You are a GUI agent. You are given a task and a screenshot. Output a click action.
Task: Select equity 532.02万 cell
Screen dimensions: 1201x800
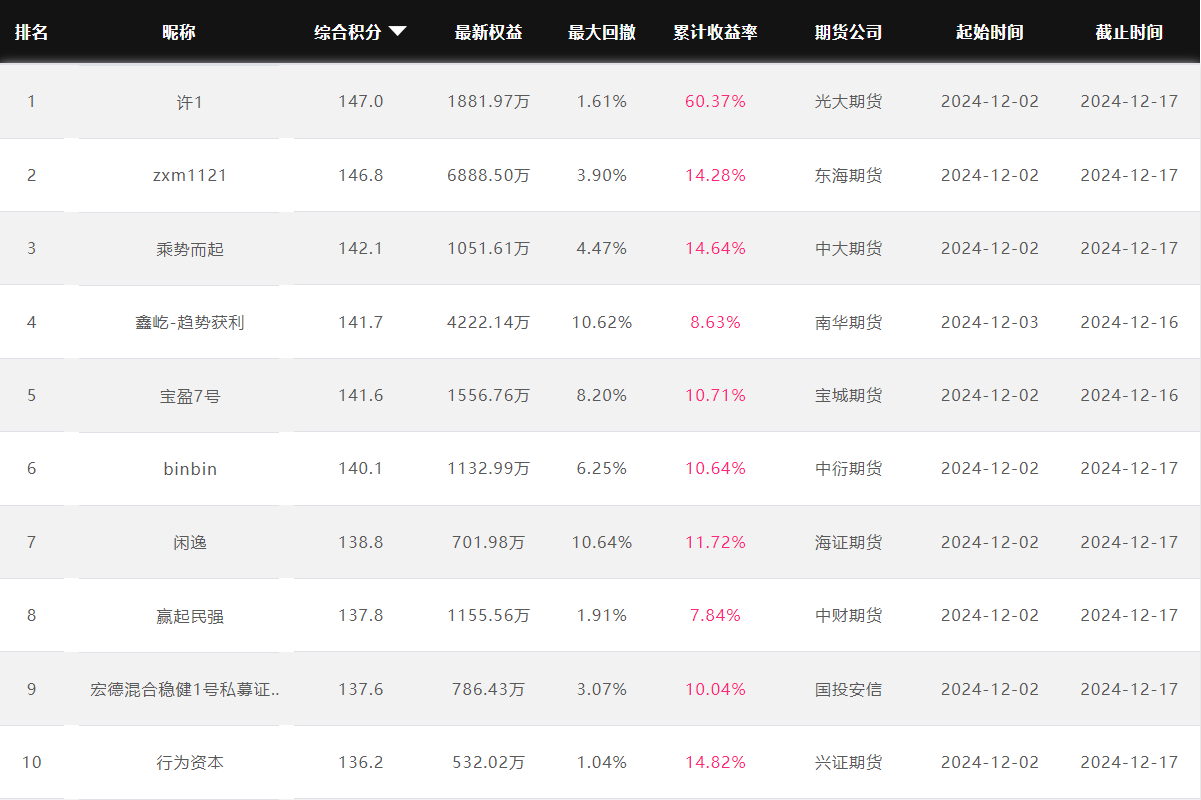[488, 763]
